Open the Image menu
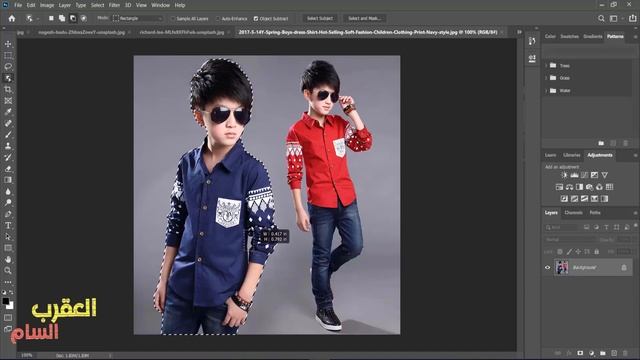Screen dimensions: 640x360 coord(47,5)
